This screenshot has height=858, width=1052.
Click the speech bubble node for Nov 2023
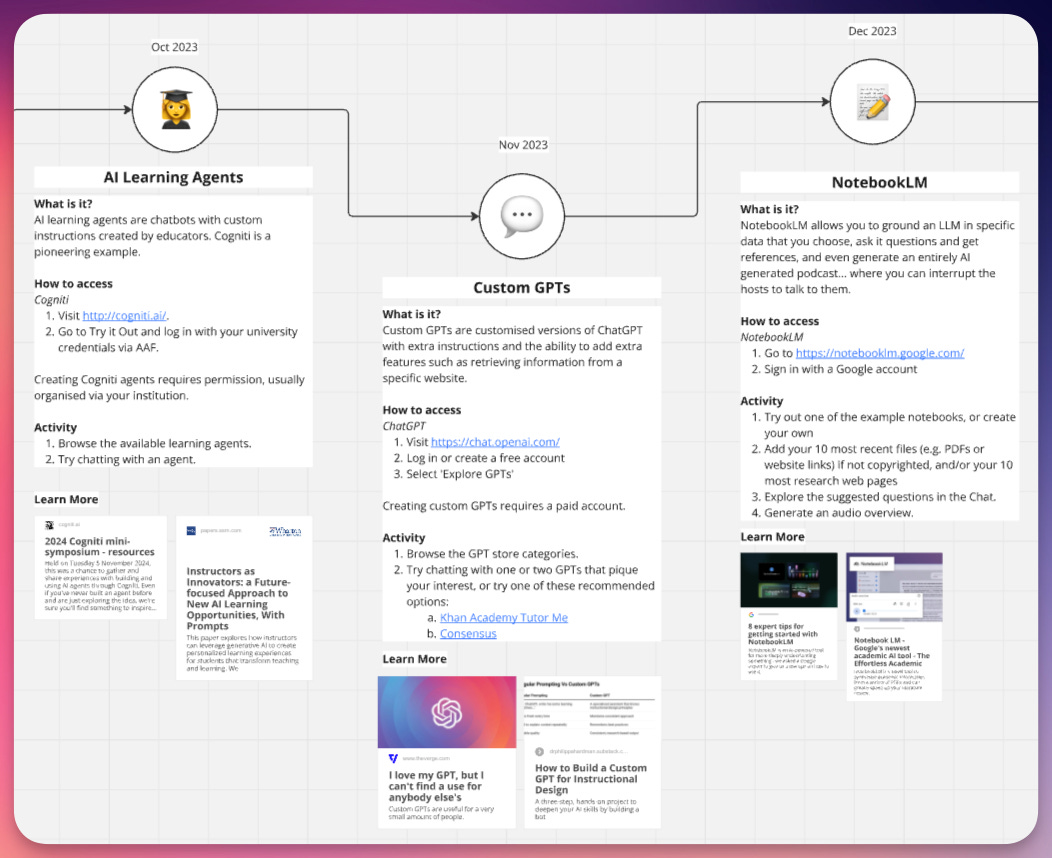522,216
